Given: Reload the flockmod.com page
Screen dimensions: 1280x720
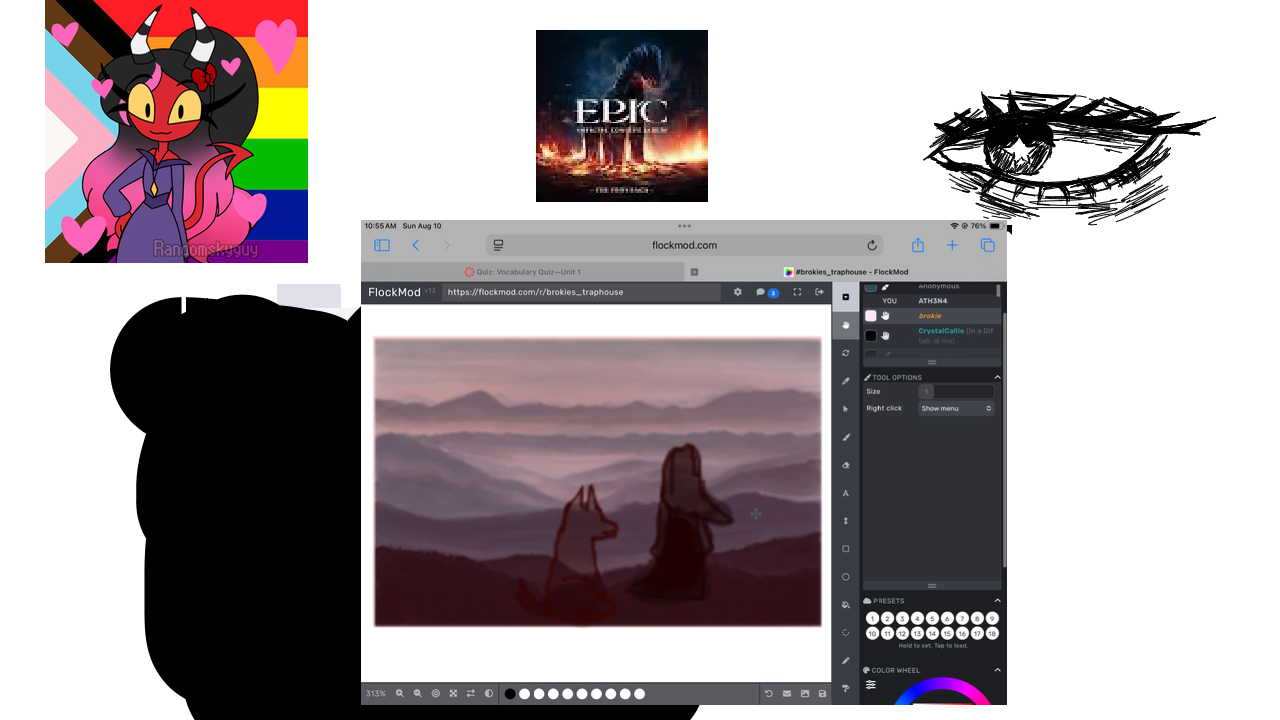Looking at the screenshot, I should (871, 245).
